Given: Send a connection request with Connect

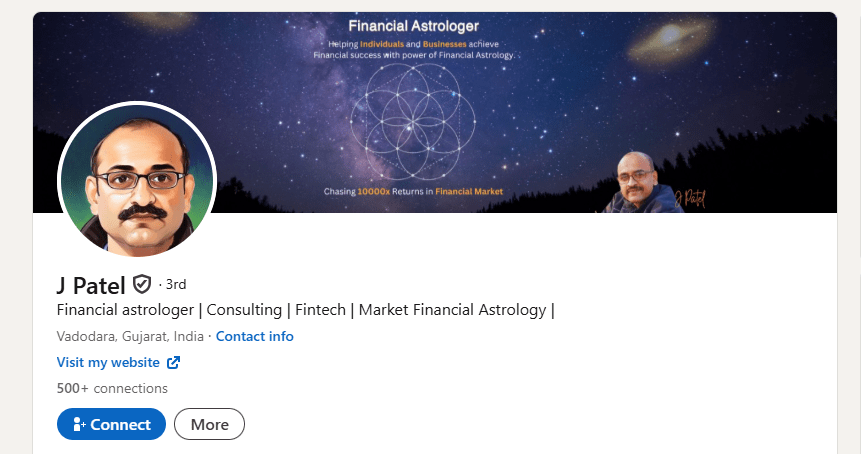Looking at the screenshot, I should [111, 424].
